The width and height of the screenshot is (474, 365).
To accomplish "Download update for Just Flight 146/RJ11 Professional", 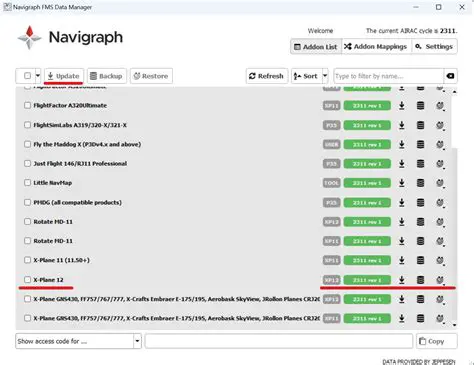I will click(x=402, y=164).
